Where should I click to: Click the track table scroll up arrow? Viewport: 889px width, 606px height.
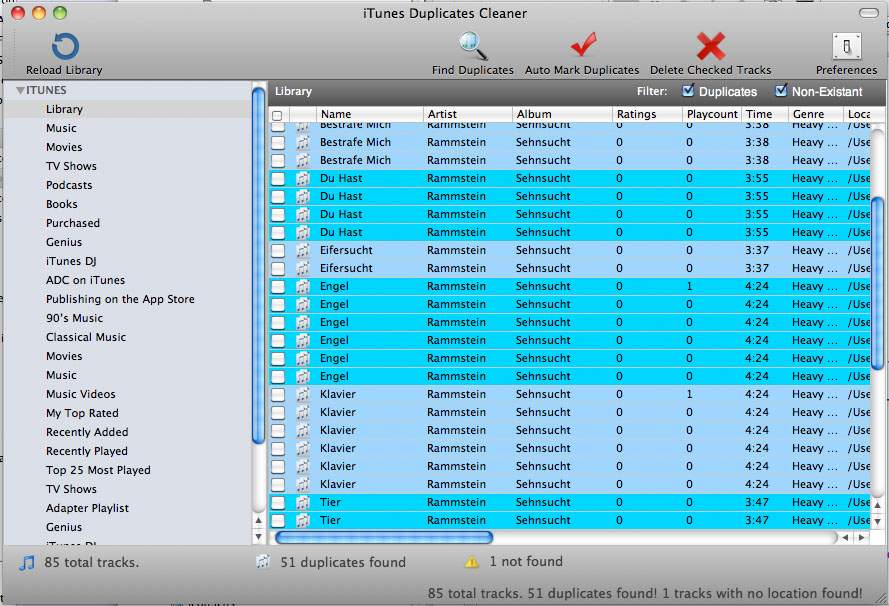(x=877, y=505)
